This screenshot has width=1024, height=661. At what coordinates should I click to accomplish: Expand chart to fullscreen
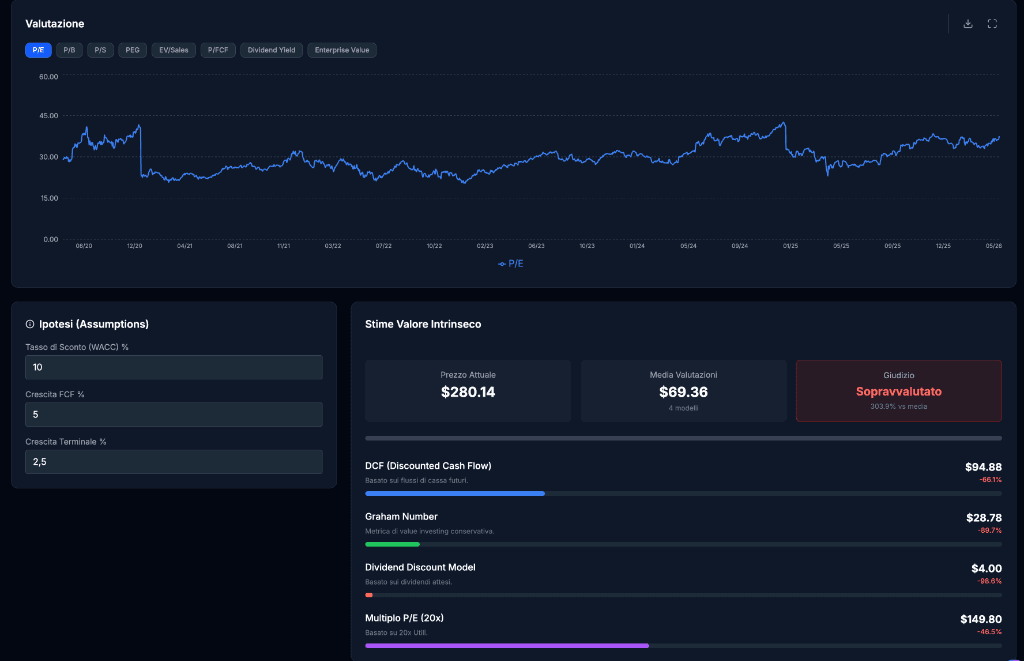tap(992, 24)
